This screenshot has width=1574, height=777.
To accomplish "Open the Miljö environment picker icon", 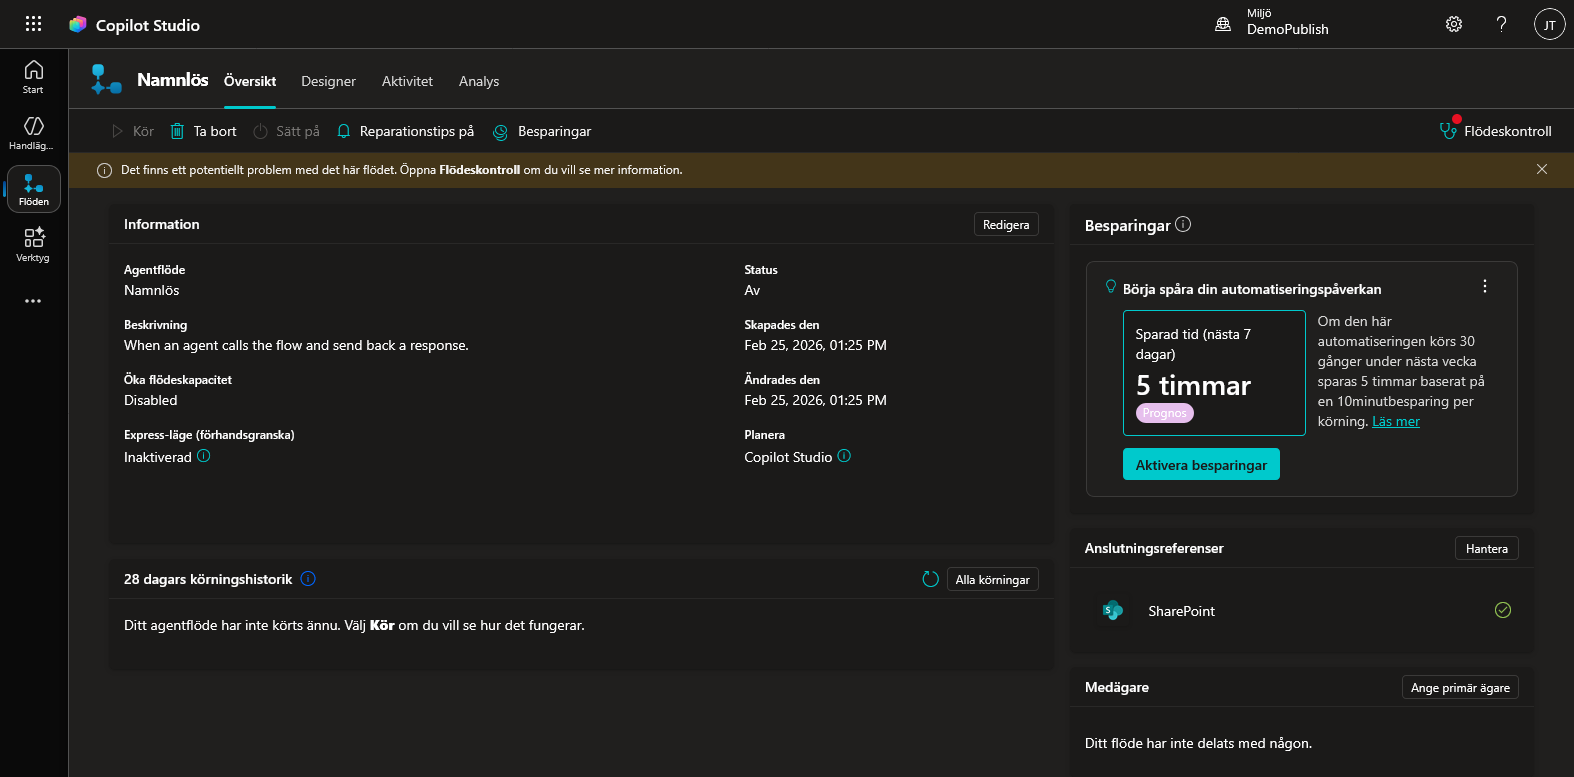I will pyautogui.click(x=1222, y=24).
